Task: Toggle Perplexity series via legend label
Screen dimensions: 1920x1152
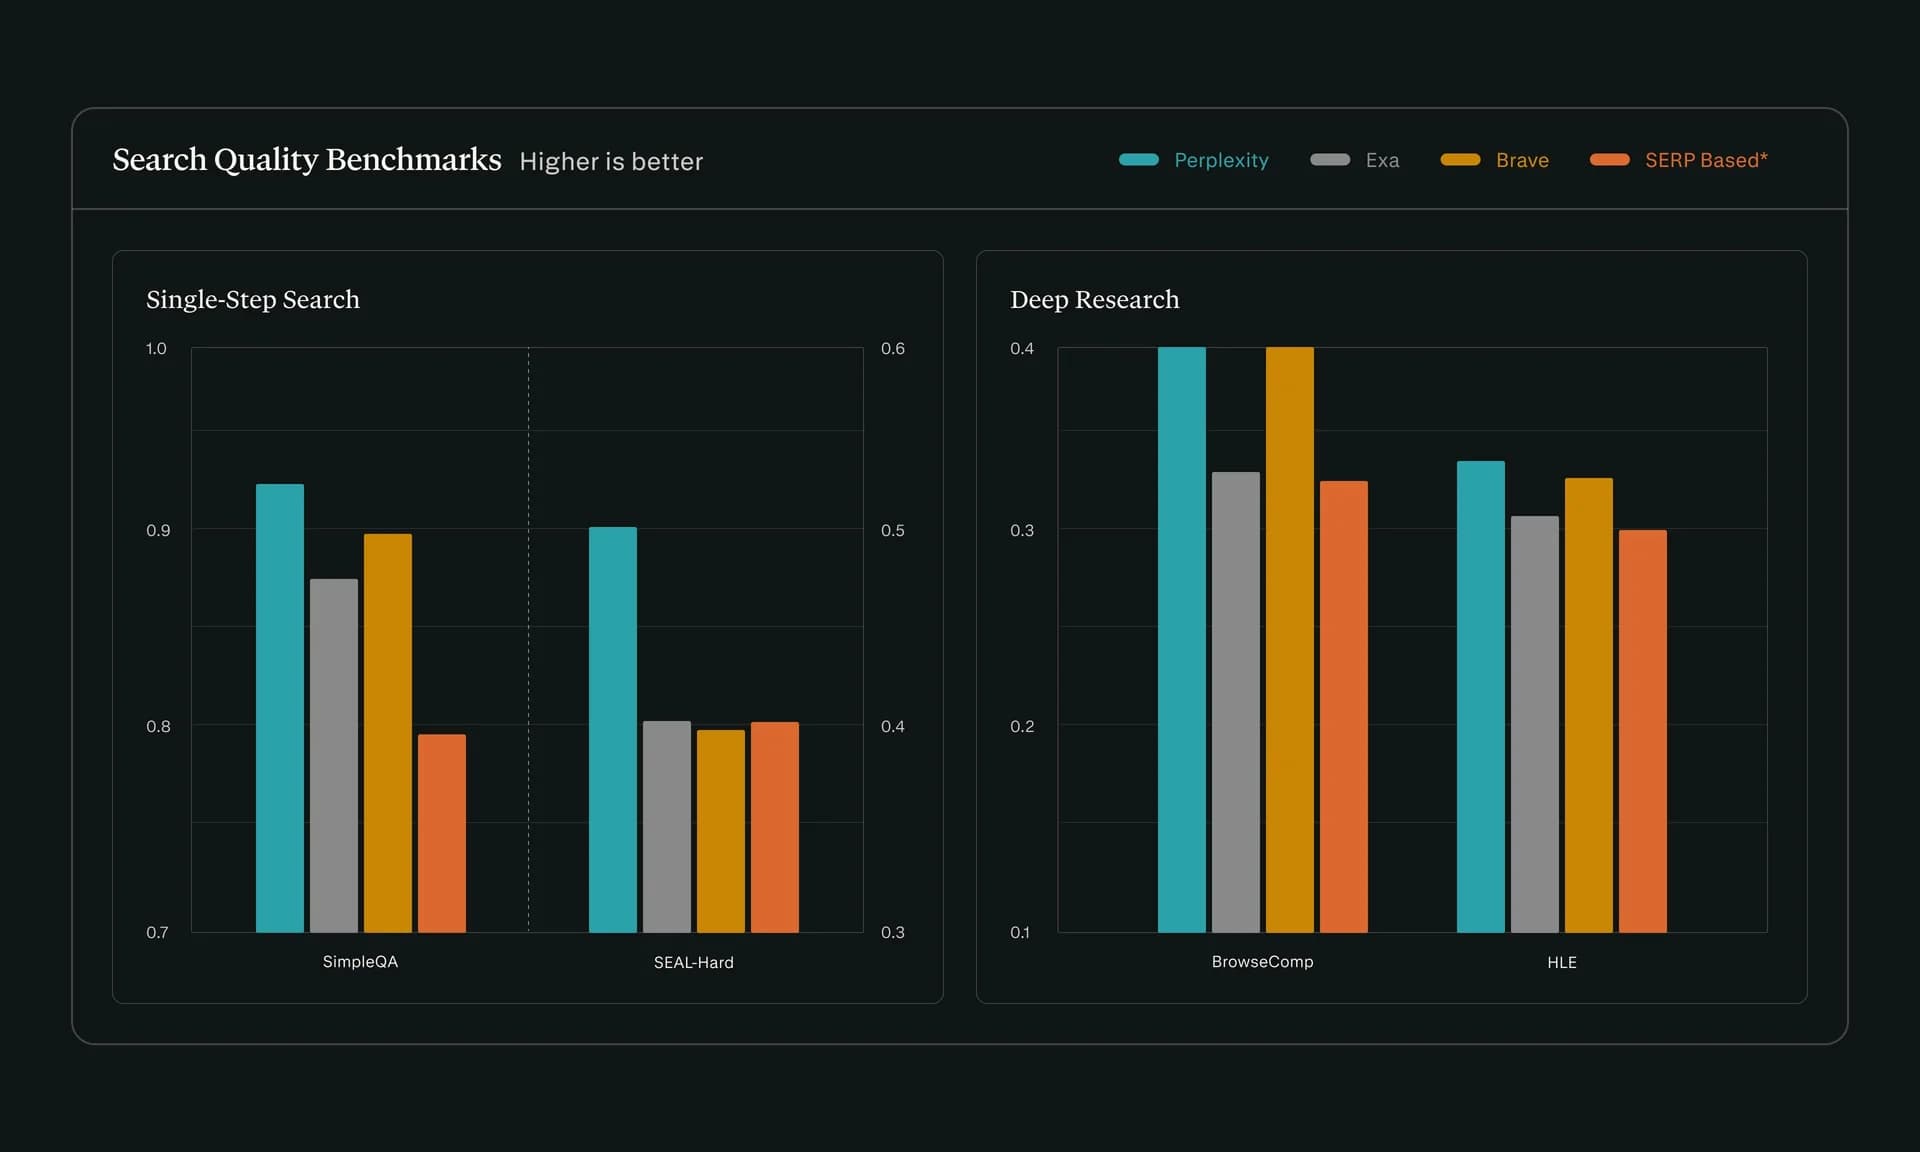Action: [x=1221, y=160]
